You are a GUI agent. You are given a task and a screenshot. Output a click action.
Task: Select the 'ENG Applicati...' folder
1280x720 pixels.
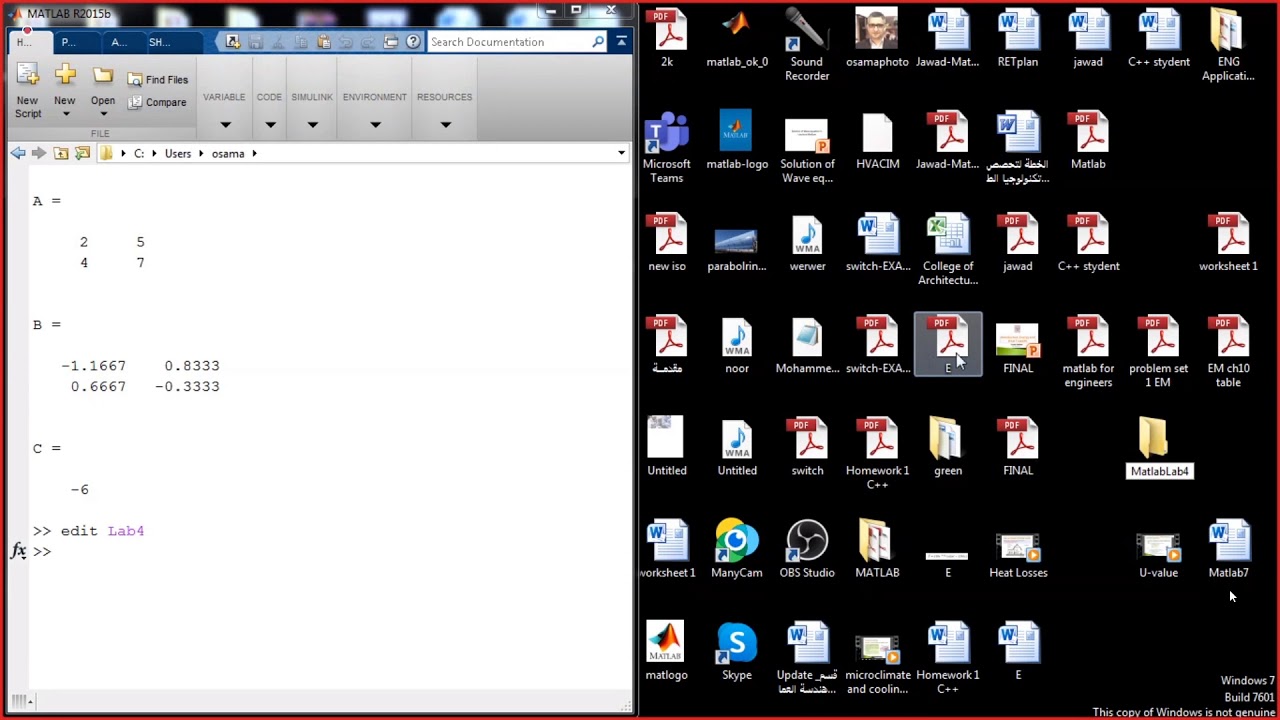point(1229,45)
